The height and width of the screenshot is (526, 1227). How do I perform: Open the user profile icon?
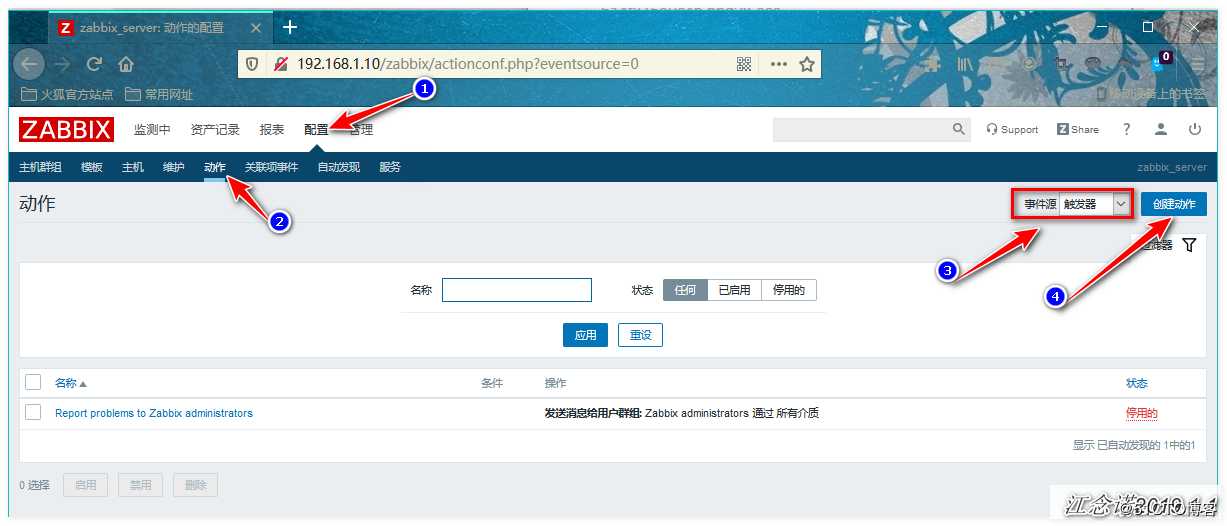coord(1161,129)
